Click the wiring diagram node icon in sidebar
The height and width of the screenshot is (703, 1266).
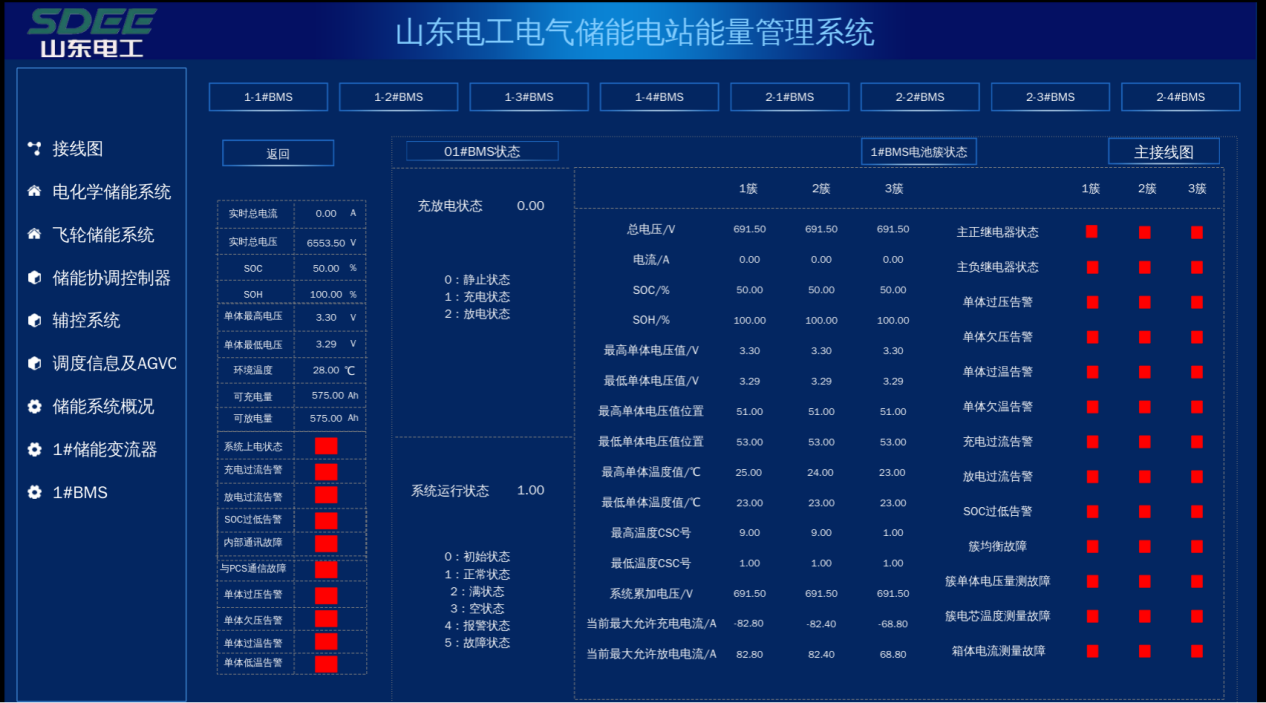[34, 149]
